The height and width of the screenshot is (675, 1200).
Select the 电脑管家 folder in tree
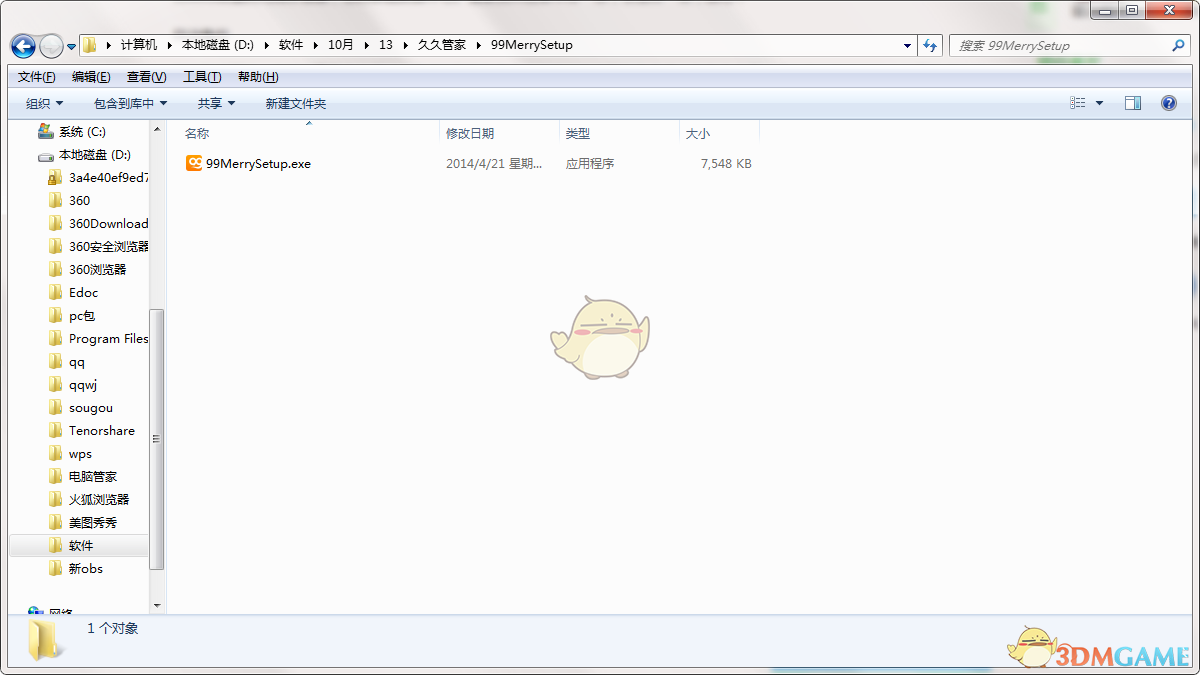click(93, 476)
